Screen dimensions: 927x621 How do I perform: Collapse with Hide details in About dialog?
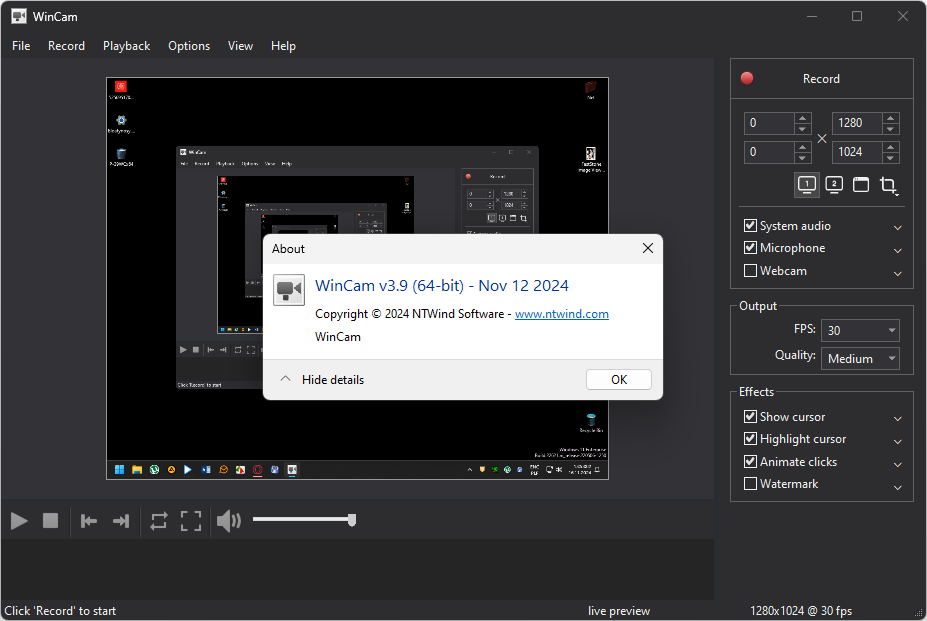[322, 380]
